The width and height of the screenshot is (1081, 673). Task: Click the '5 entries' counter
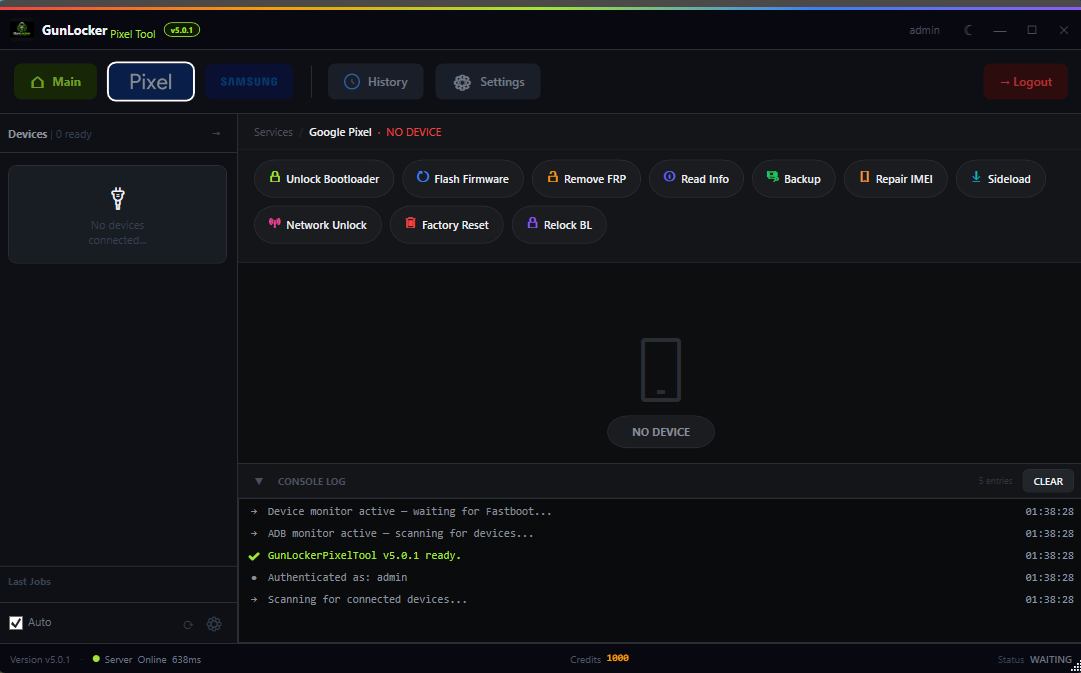click(x=996, y=481)
